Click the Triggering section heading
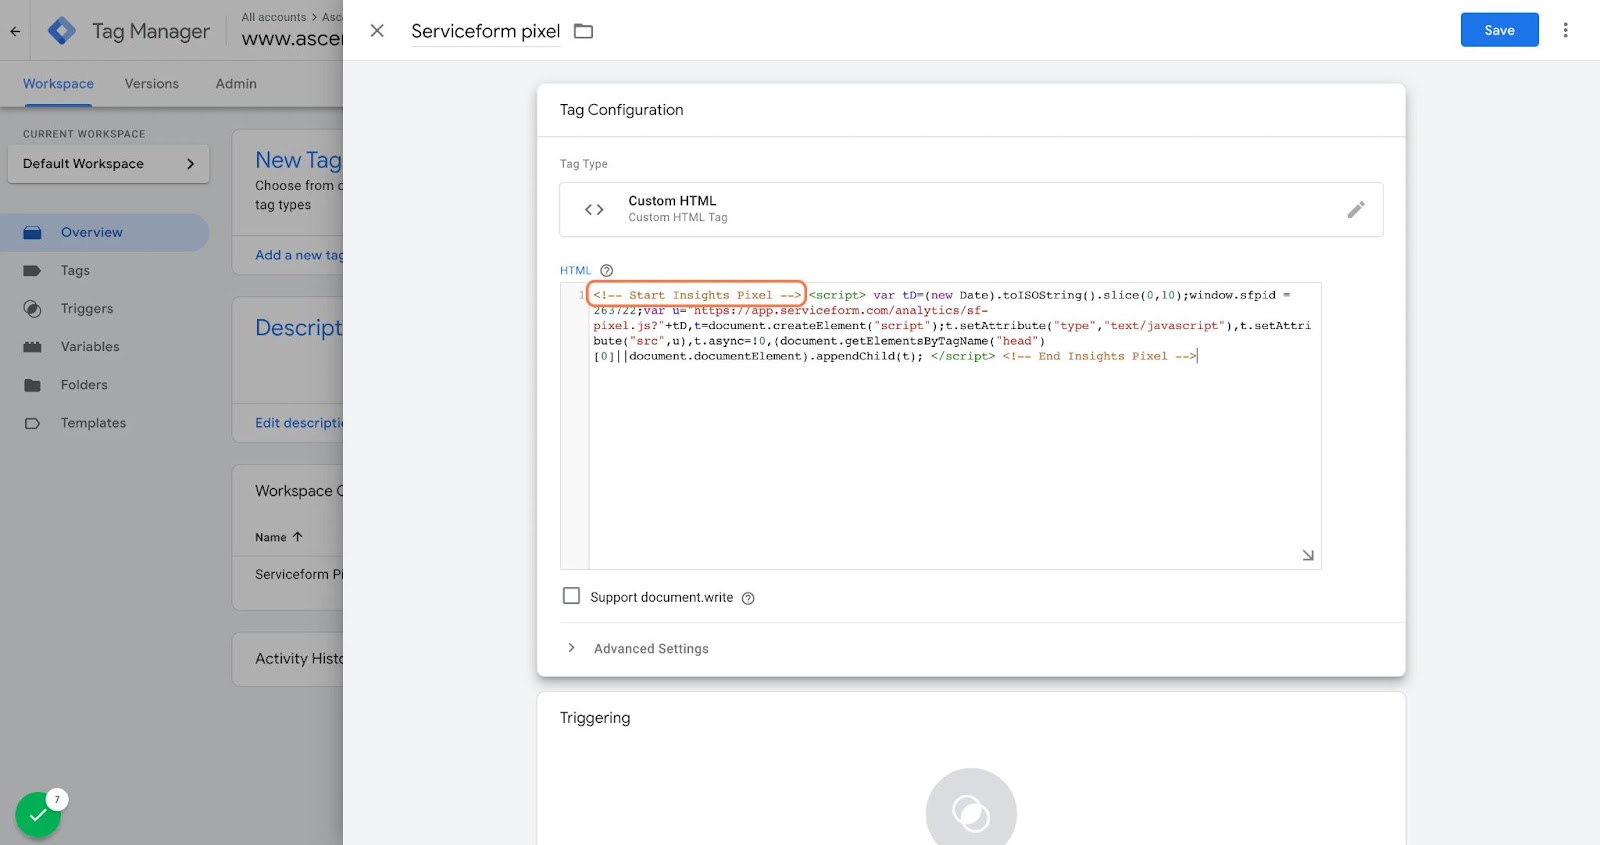 pos(595,718)
